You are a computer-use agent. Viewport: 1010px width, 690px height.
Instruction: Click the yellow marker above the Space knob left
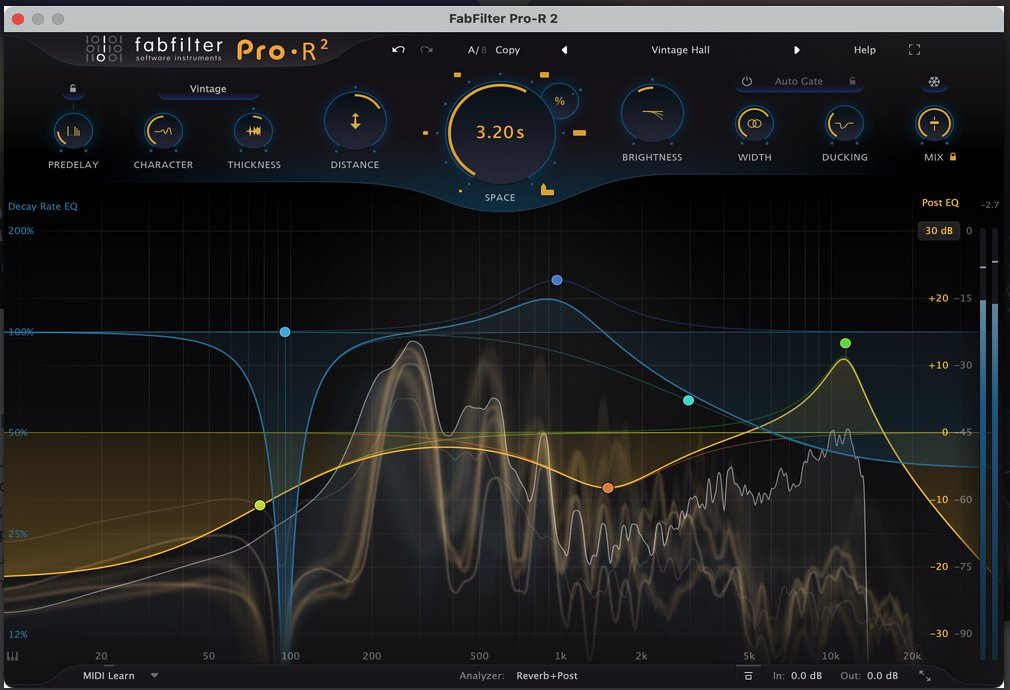(x=457, y=75)
